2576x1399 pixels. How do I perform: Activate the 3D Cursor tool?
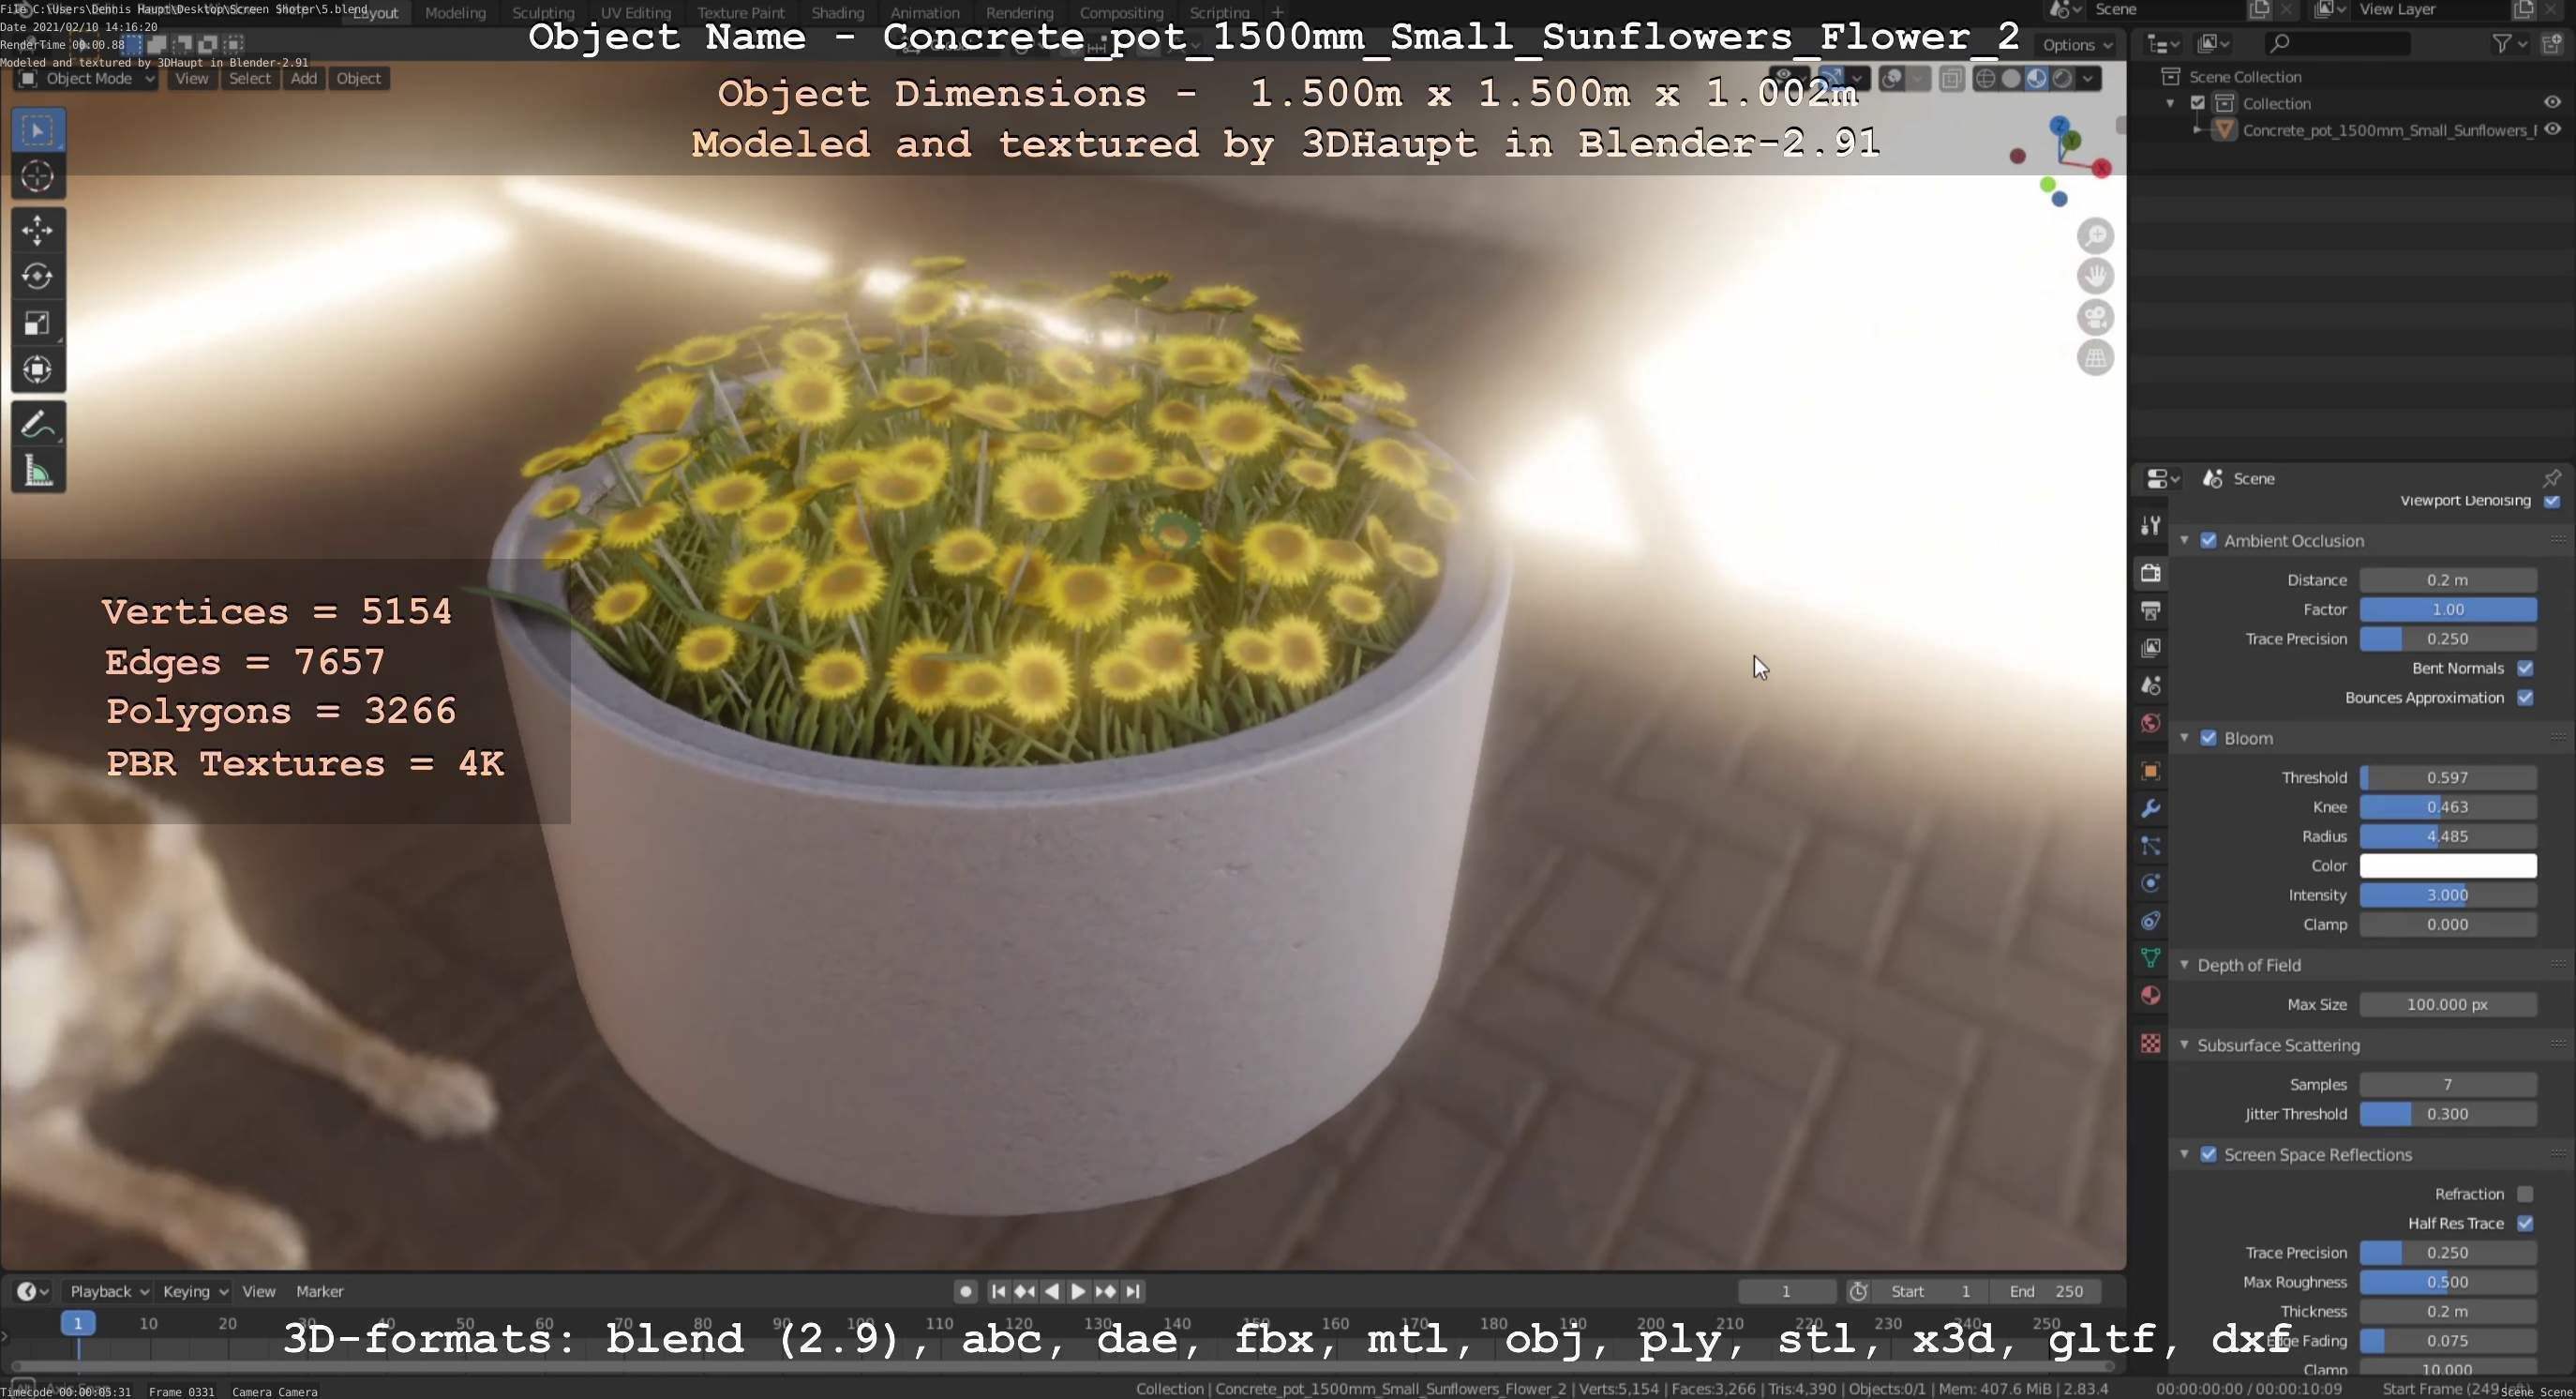click(x=38, y=176)
